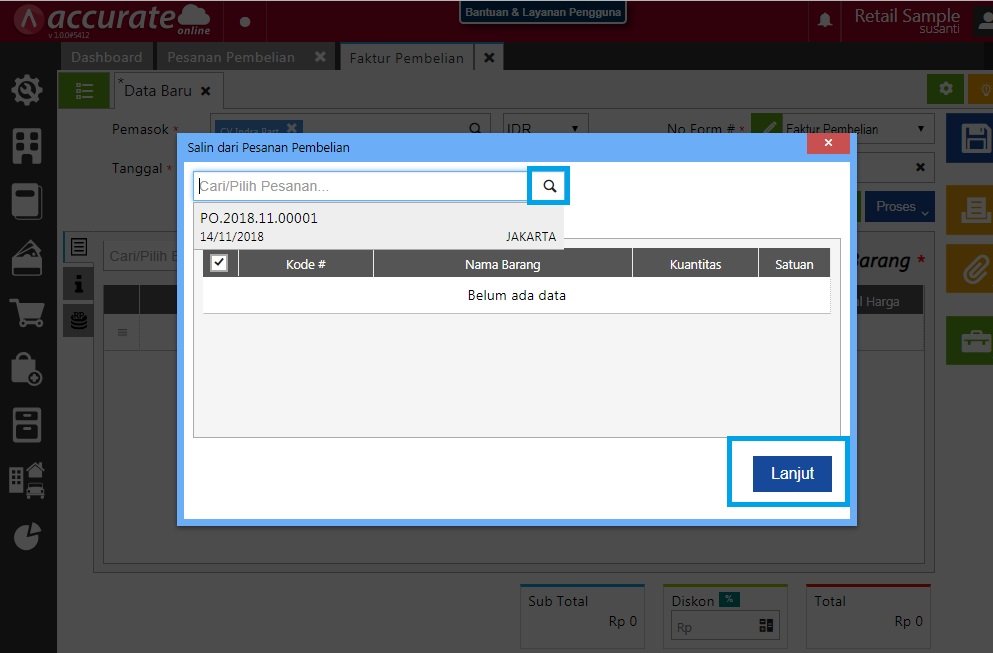This screenshot has width=993, height=653.
Task: Click the paperclip attachment icon
Action: point(974,269)
